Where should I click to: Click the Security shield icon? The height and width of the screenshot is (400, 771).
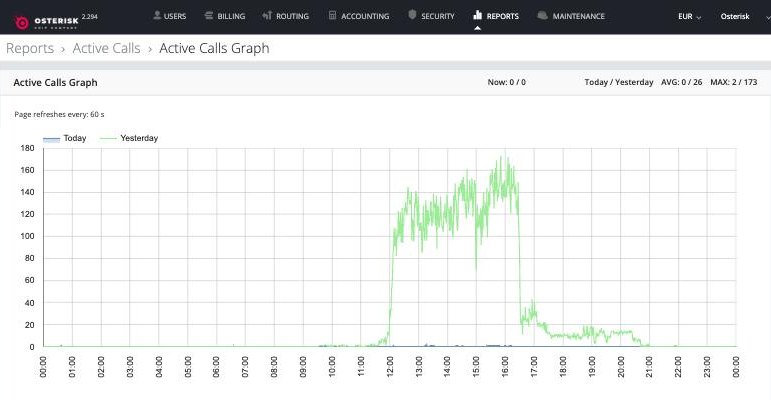(x=413, y=15)
